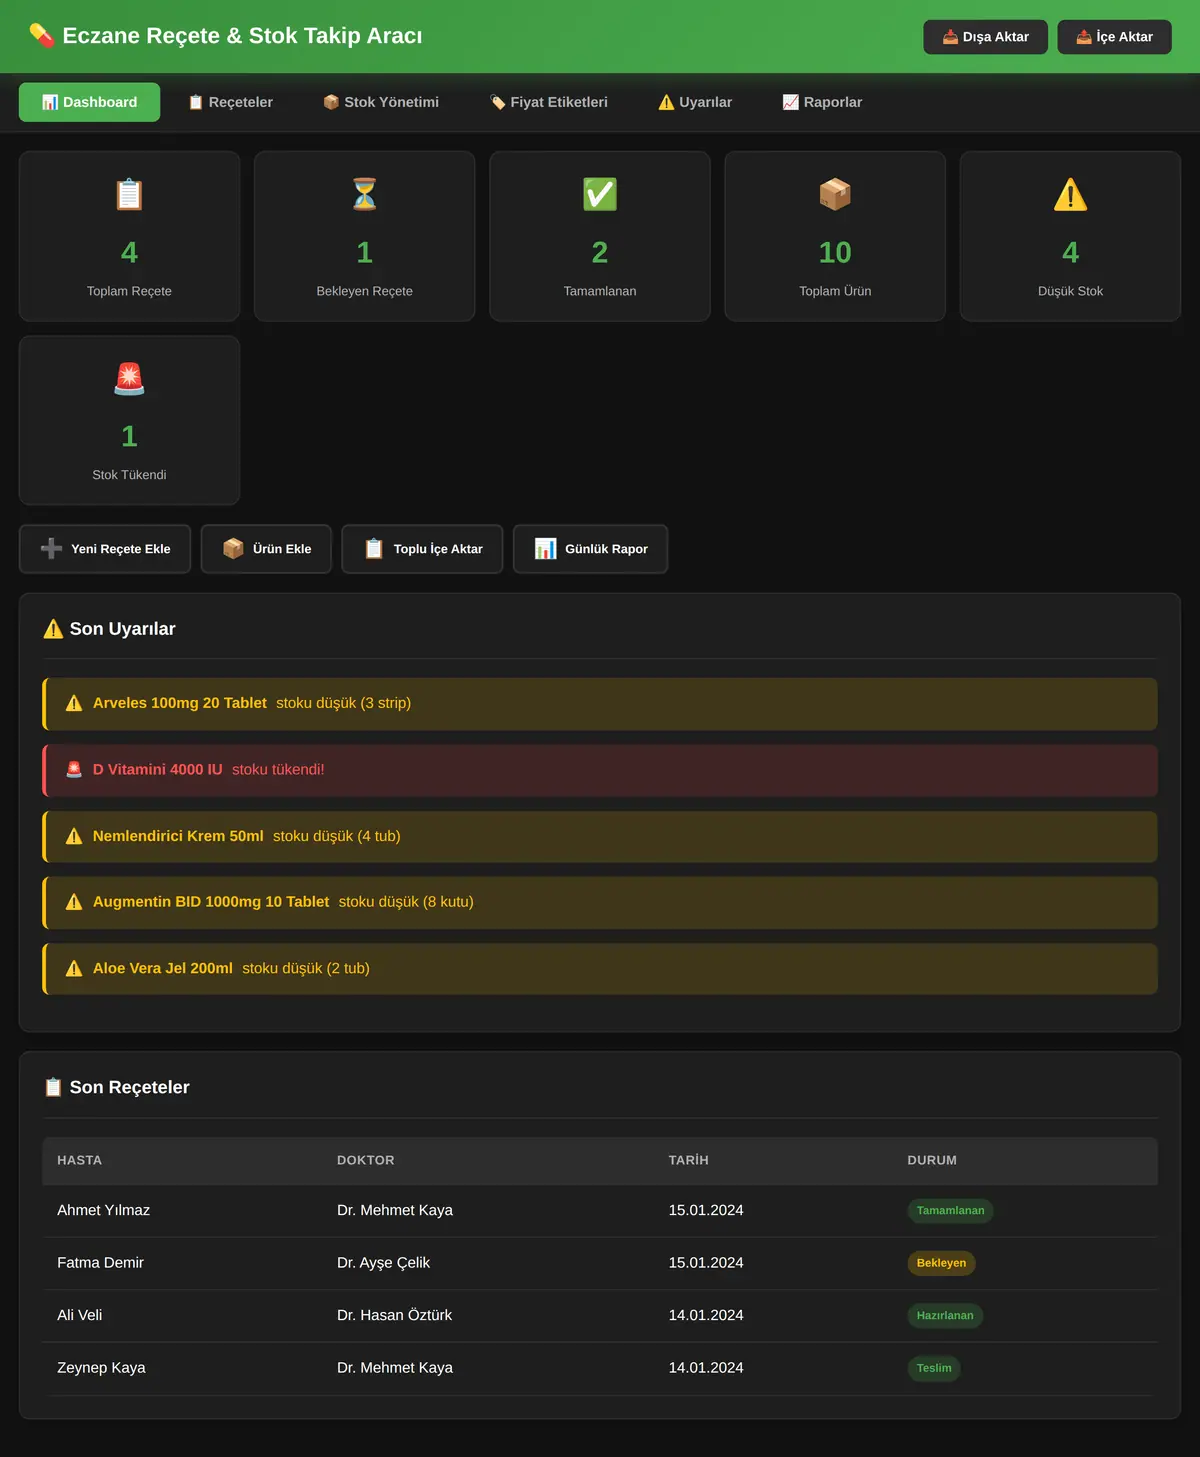Click the package box icon above Toplam Ürün
This screenshot has width=1200, height=1457.
tap(835, 194)
